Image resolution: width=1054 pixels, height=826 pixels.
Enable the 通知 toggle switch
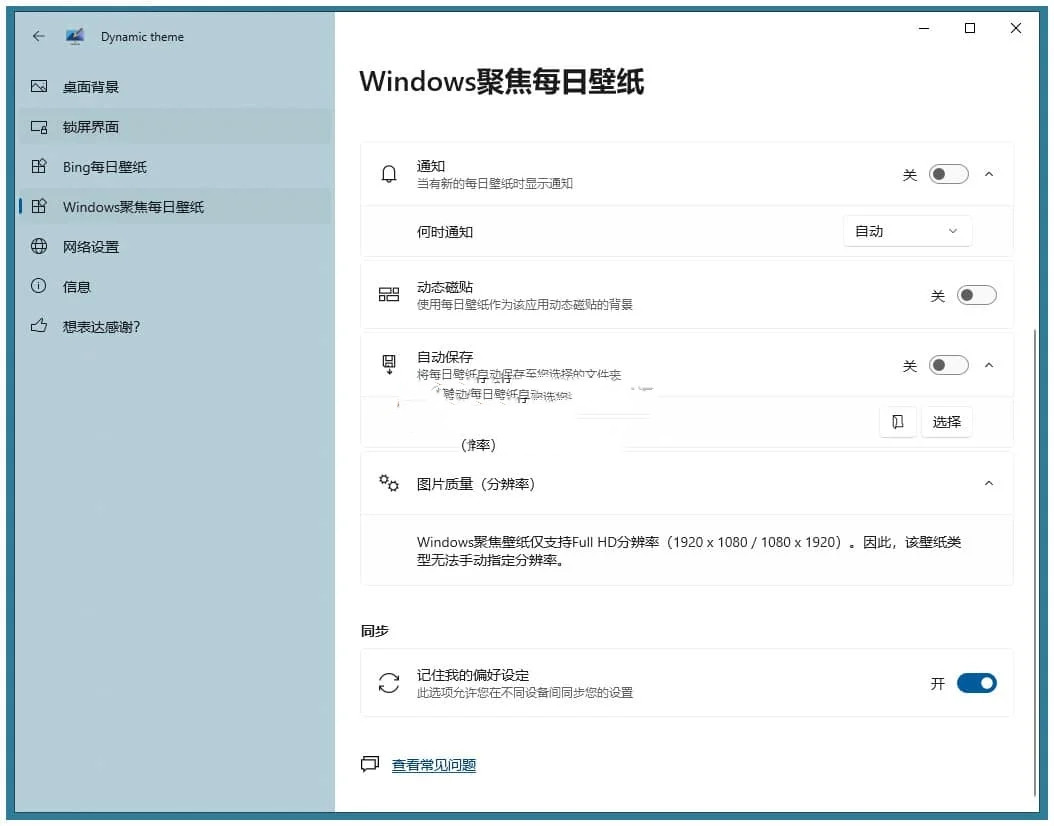click(x=948, y=174)
